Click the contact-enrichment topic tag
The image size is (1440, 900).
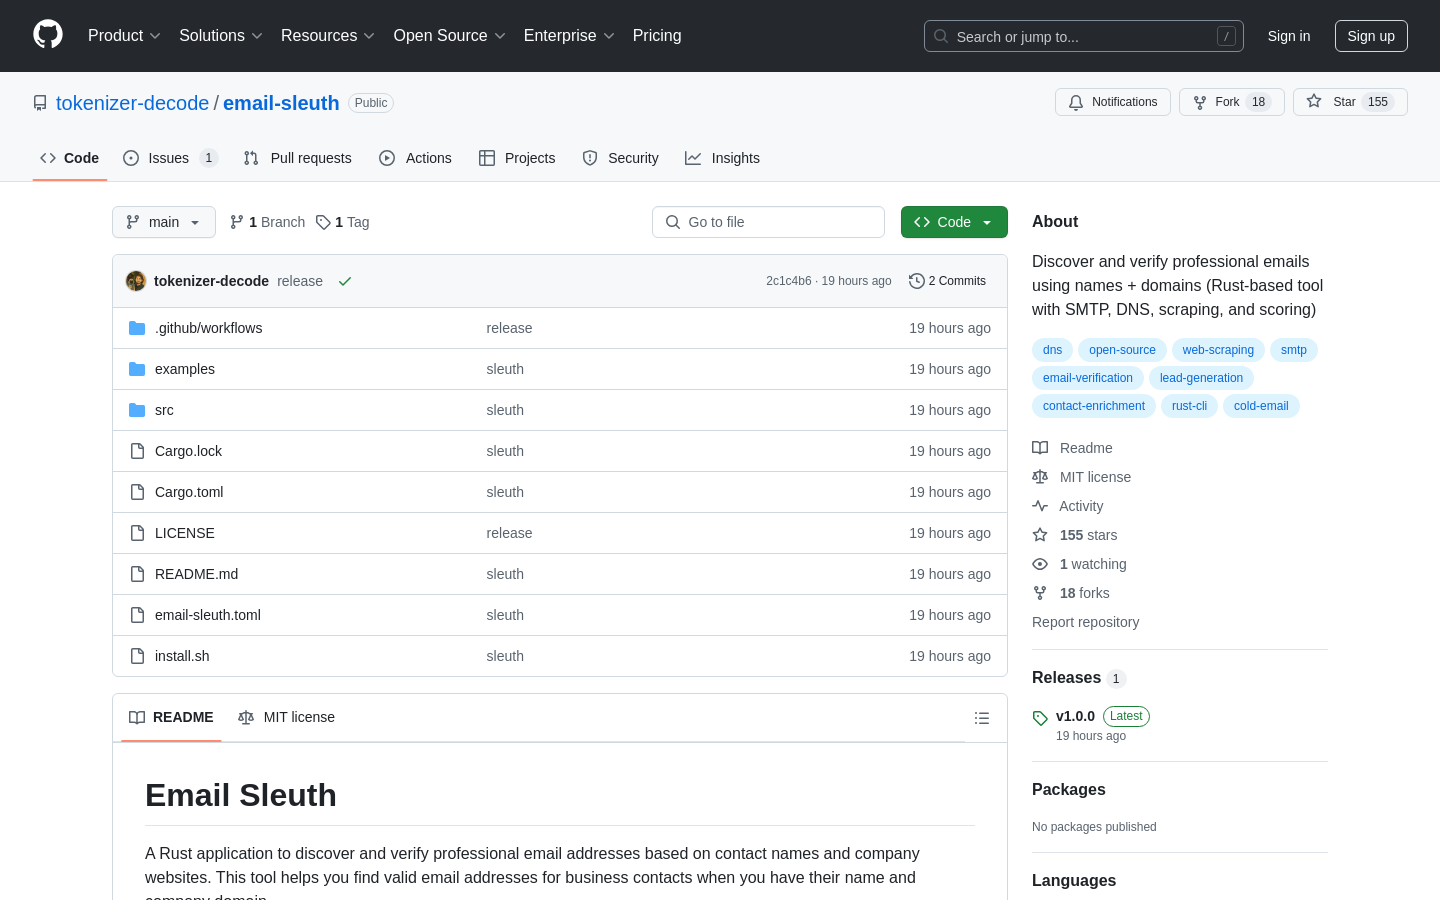[x=1094, y=406]
